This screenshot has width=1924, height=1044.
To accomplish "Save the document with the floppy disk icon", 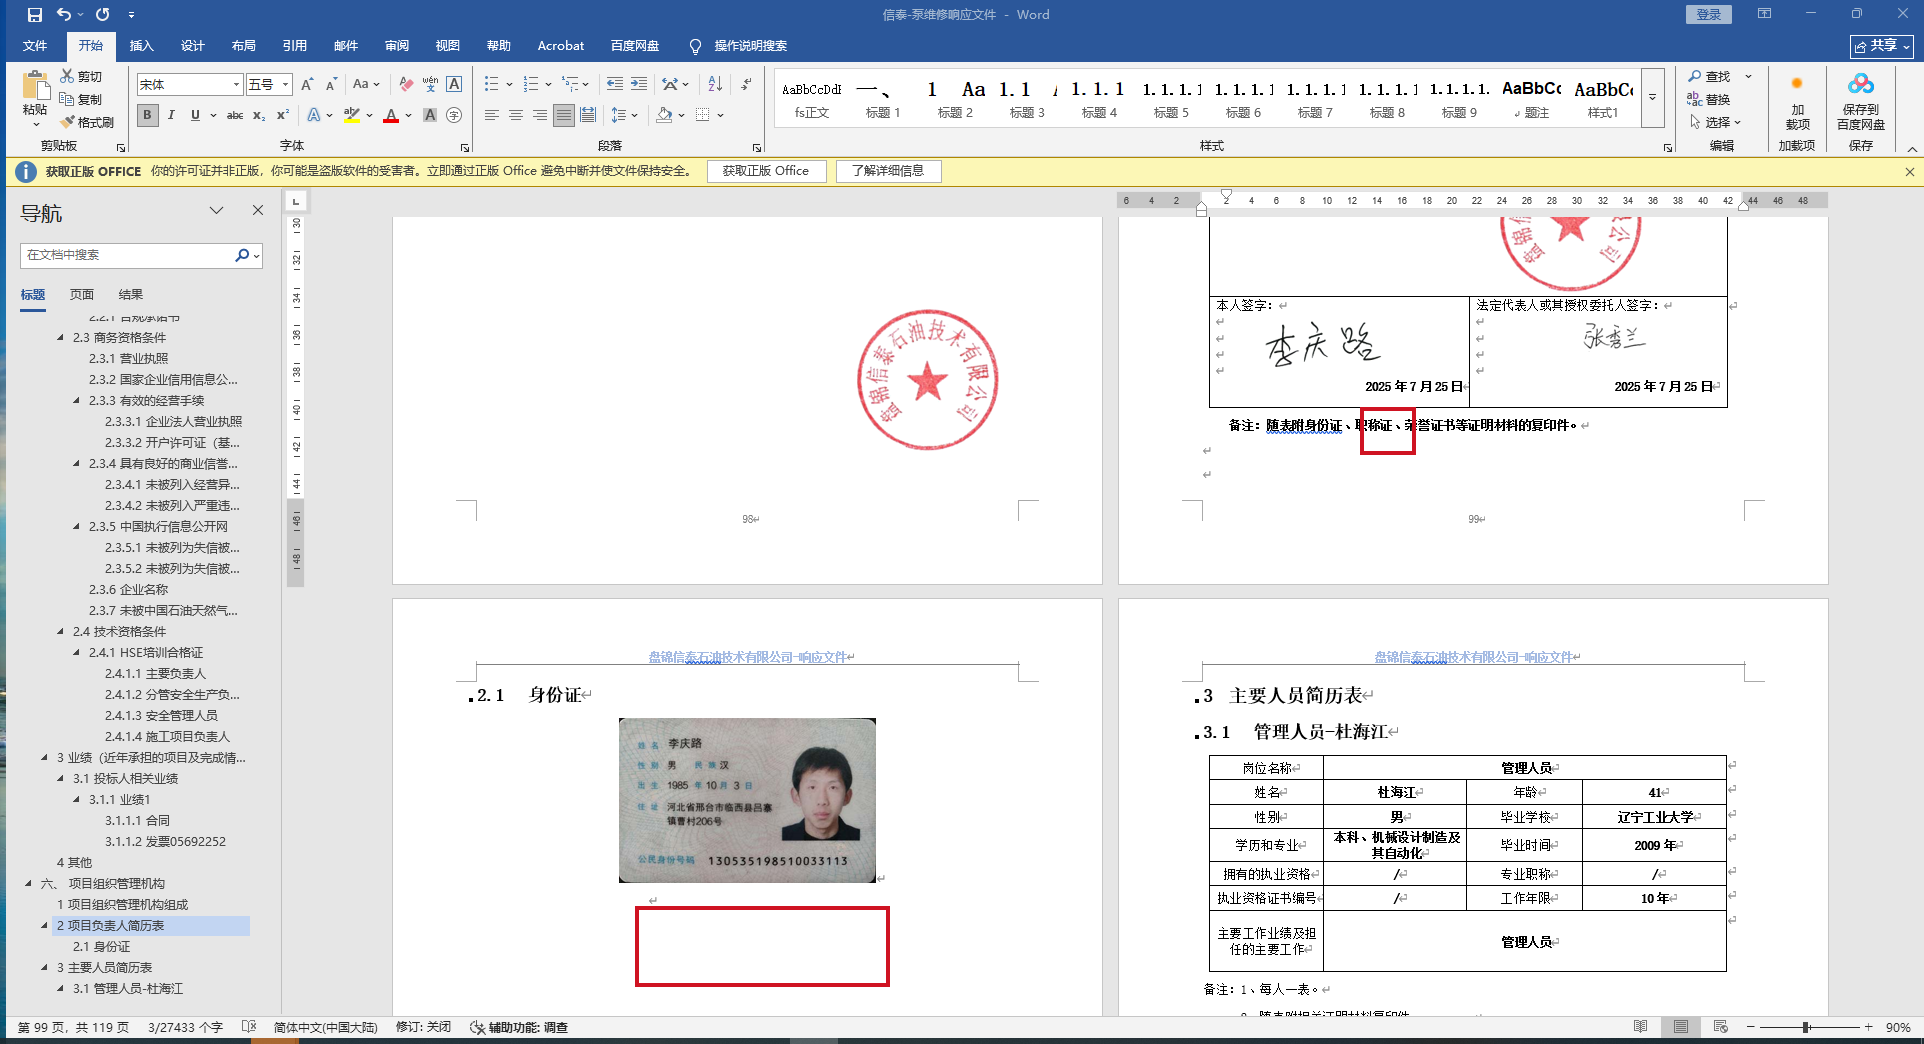I will pyautogui.click(x=35, y=15).
